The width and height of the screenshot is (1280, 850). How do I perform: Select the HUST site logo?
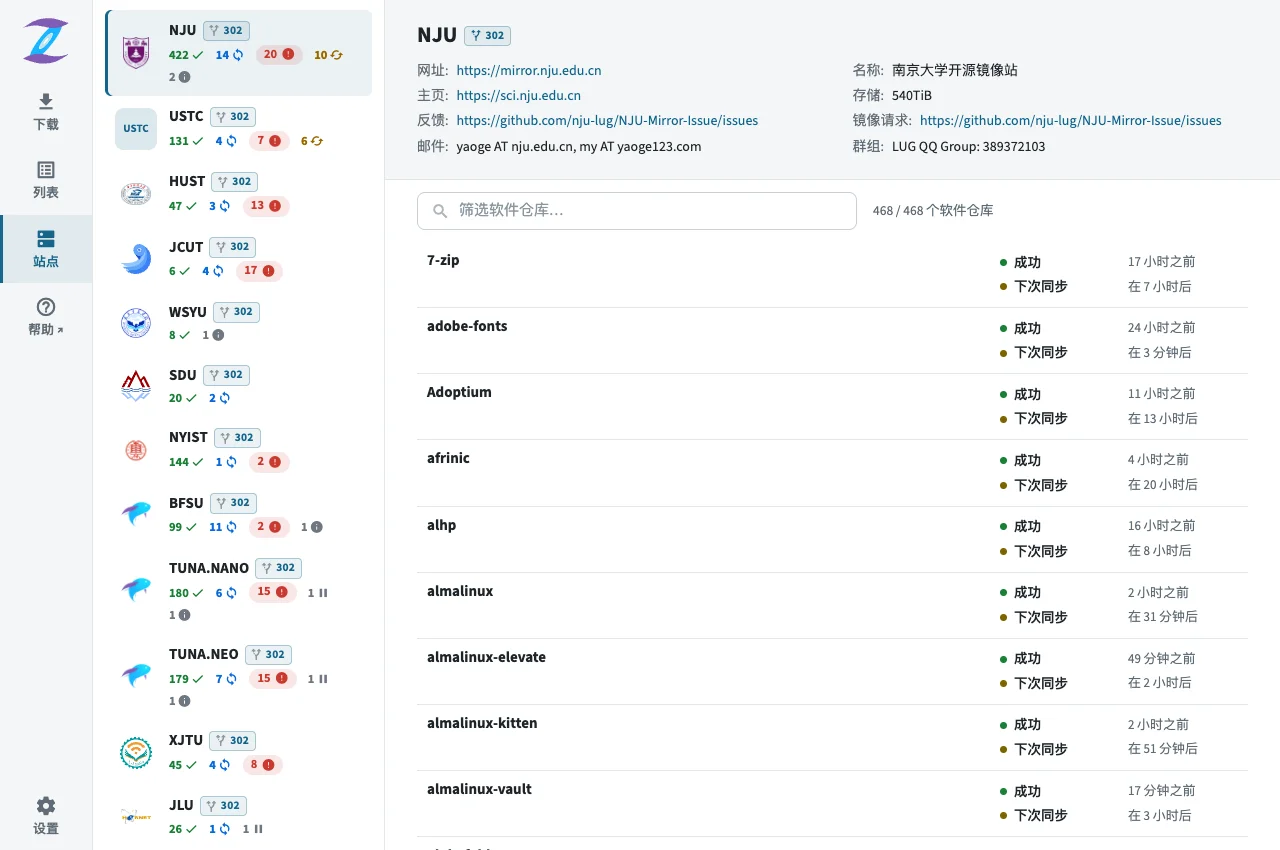(136, 194)
